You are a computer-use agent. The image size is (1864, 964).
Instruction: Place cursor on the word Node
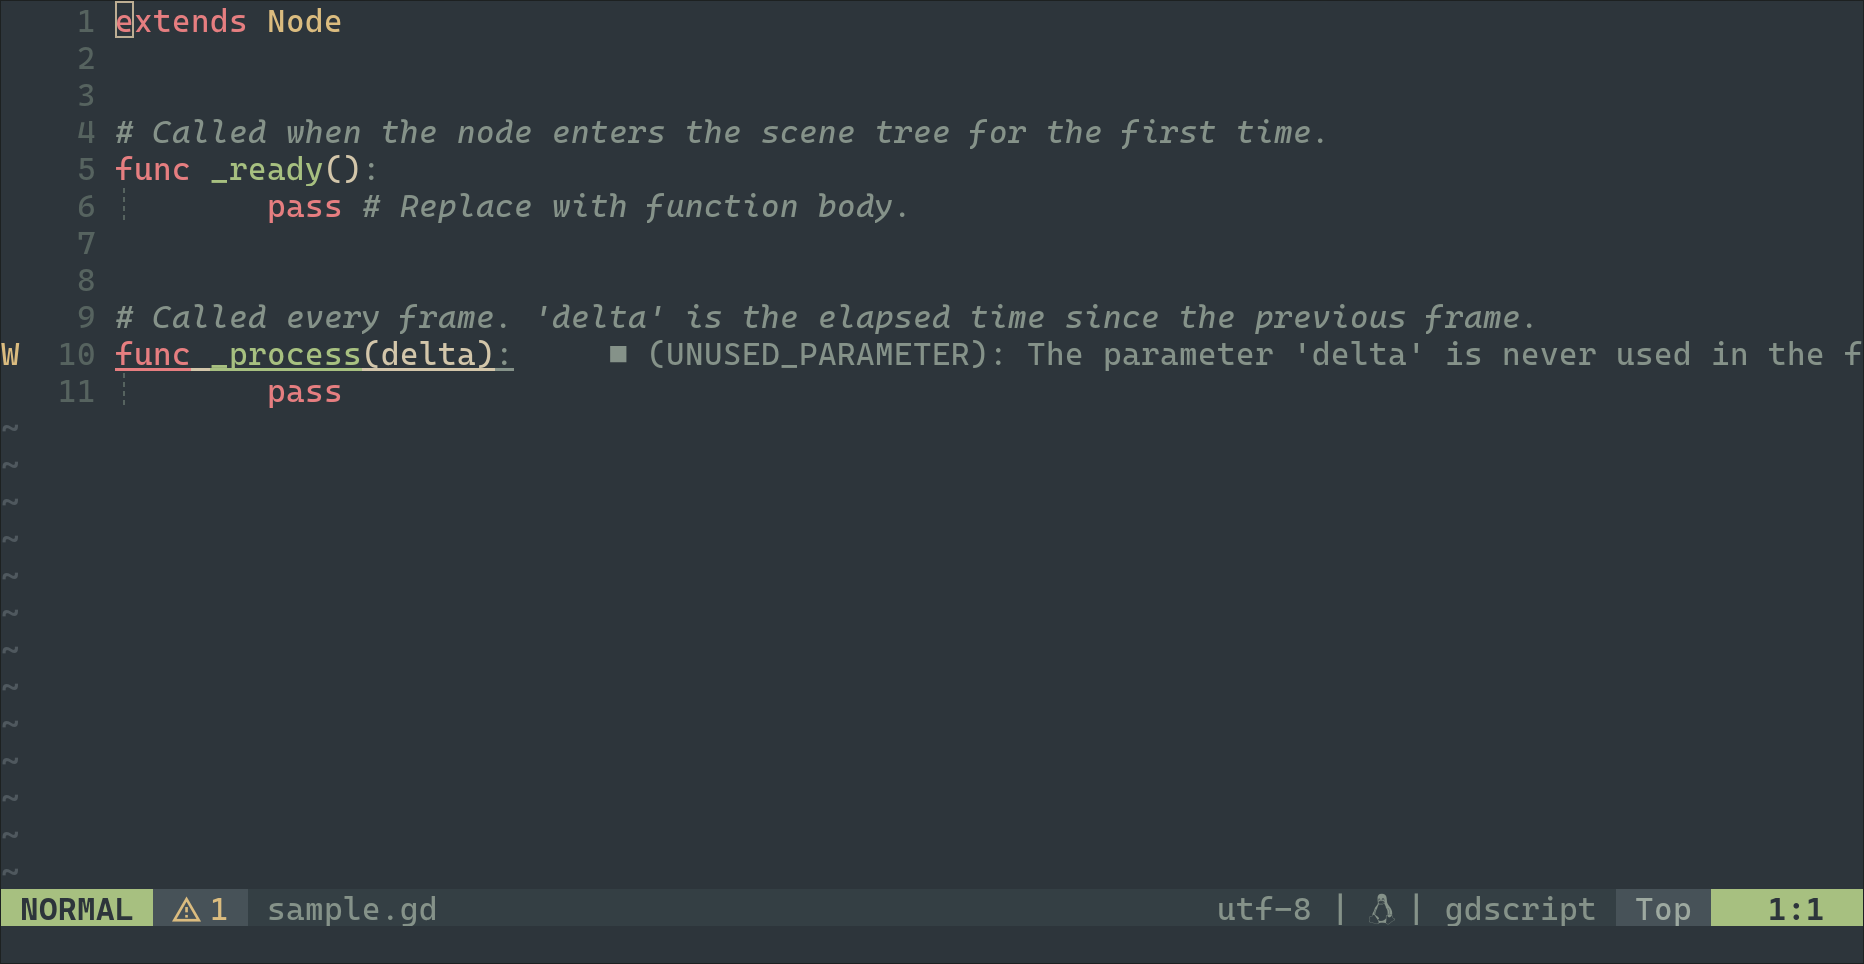pos(304,22)
